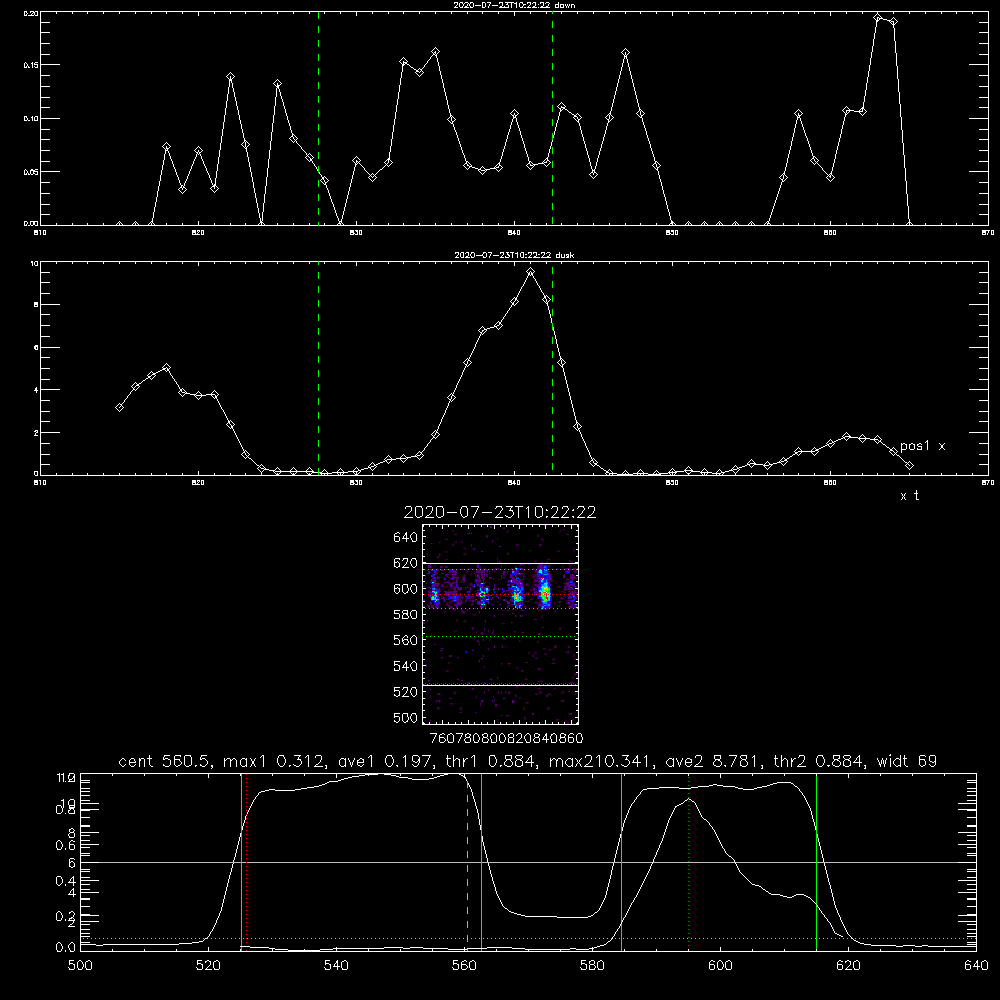
Task: Click the green dashed line near 842 in dawn plot
Action: (552, 118)
